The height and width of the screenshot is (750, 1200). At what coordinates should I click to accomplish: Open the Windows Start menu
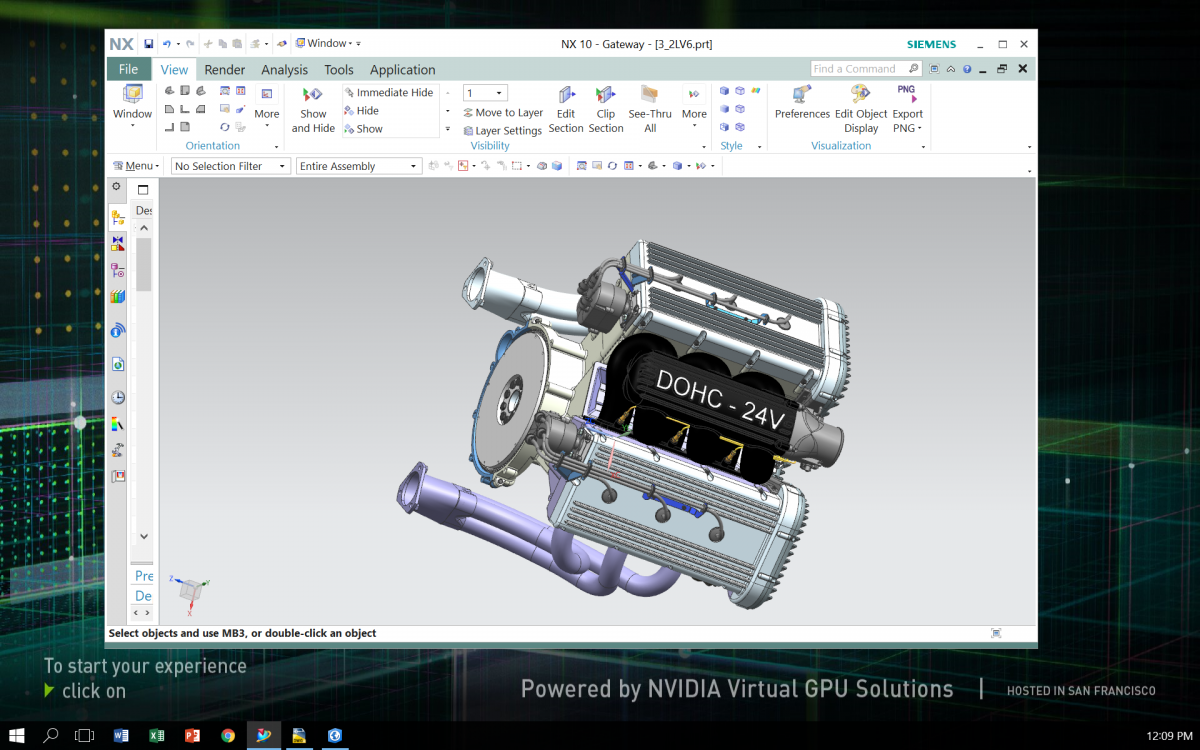17,735
